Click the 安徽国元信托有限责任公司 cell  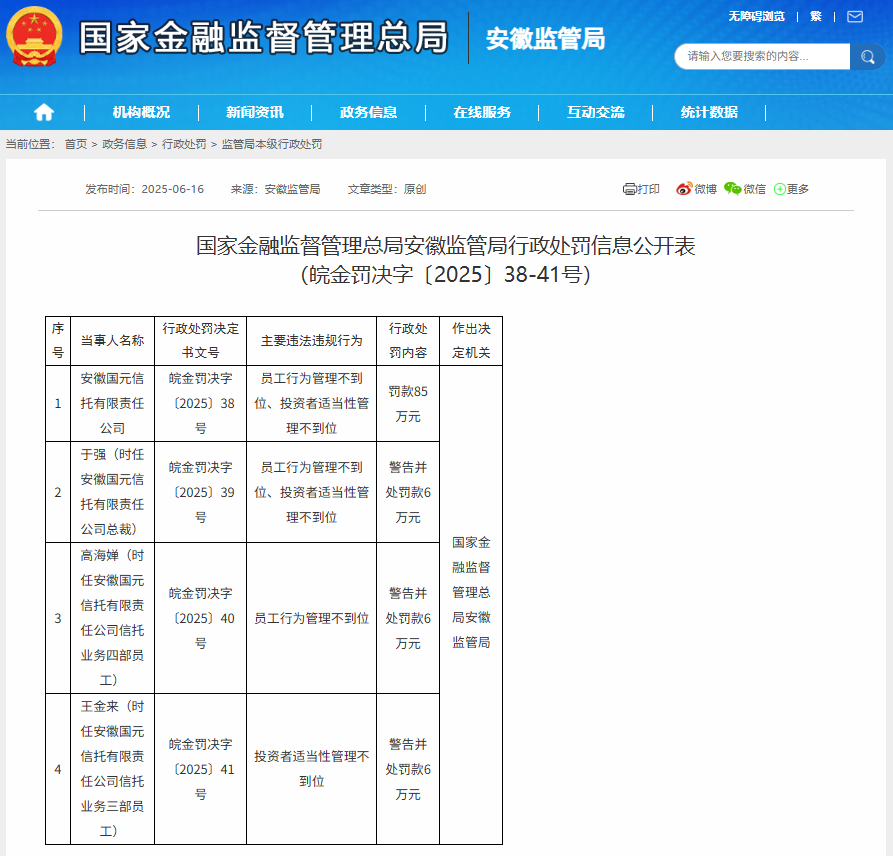112,403
